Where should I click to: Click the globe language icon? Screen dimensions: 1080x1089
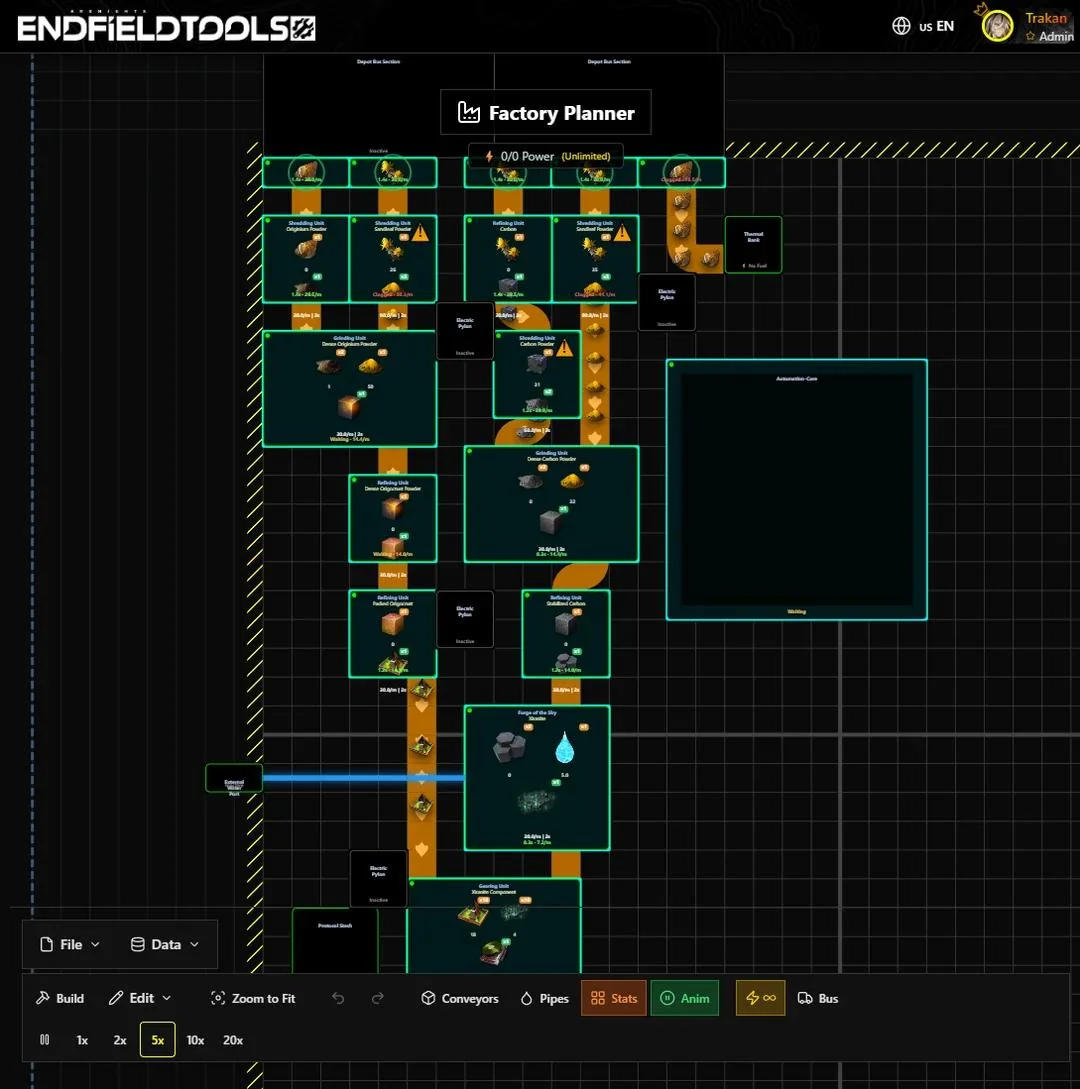point(901,26)
